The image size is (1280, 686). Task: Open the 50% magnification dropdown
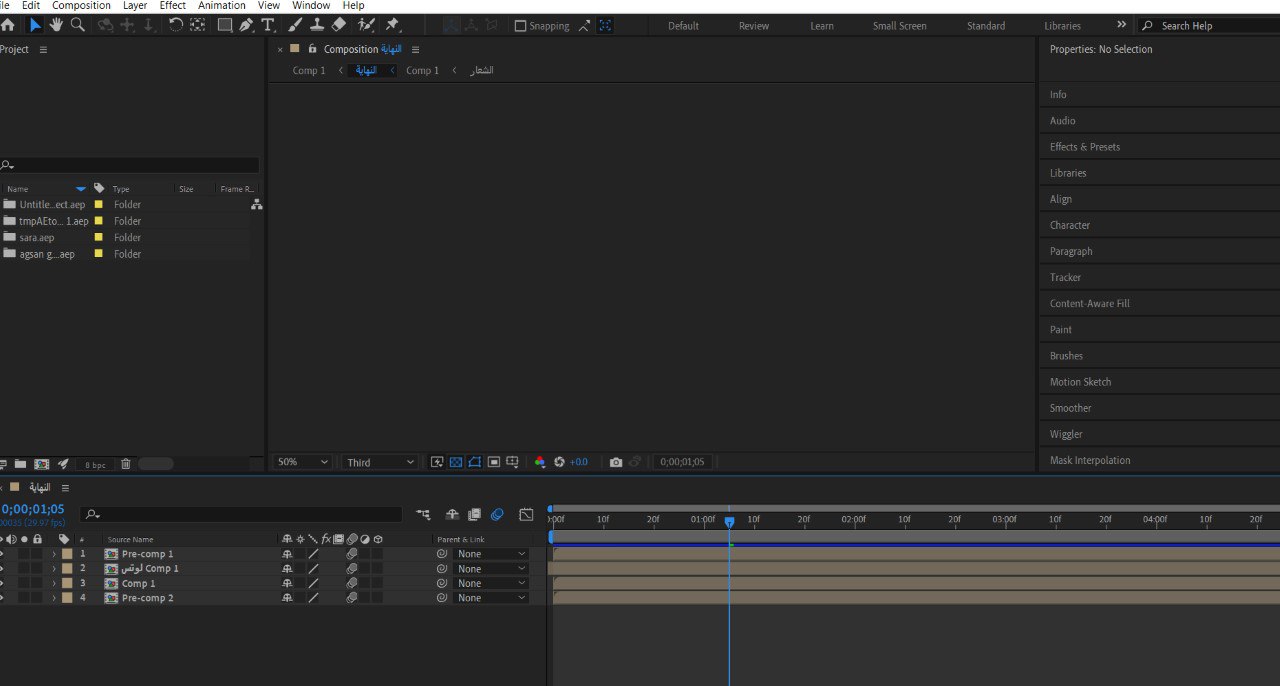[300, 461]
